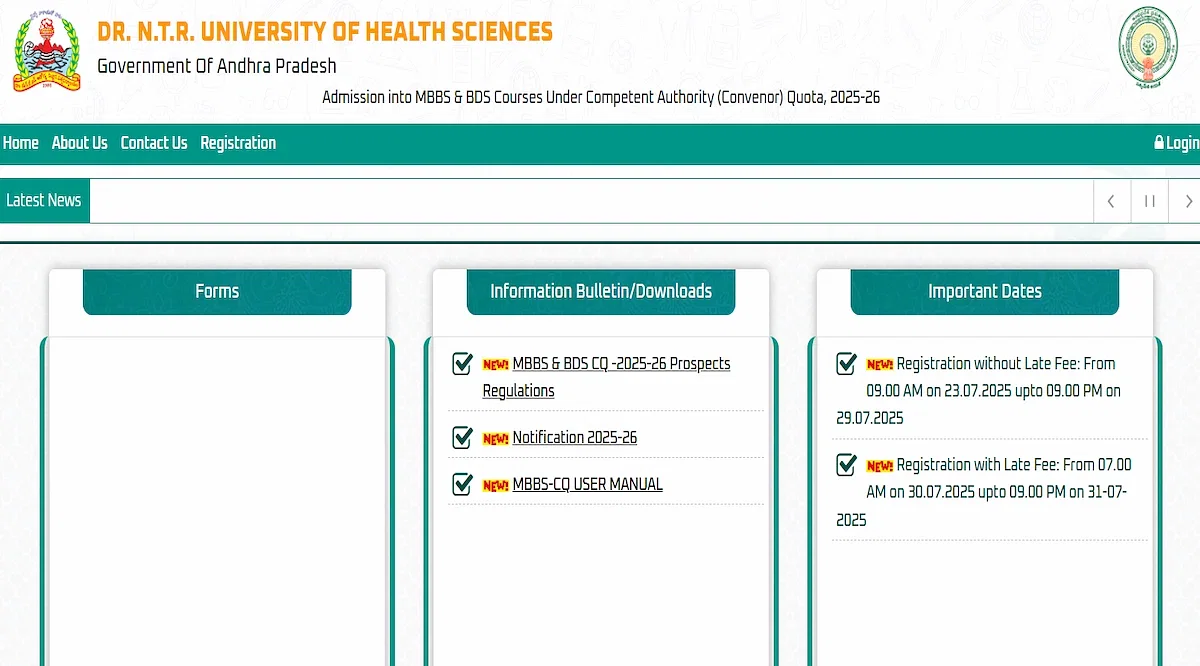
Task: Click the Login link with lock icon
Action: [x=1176, y=143]
